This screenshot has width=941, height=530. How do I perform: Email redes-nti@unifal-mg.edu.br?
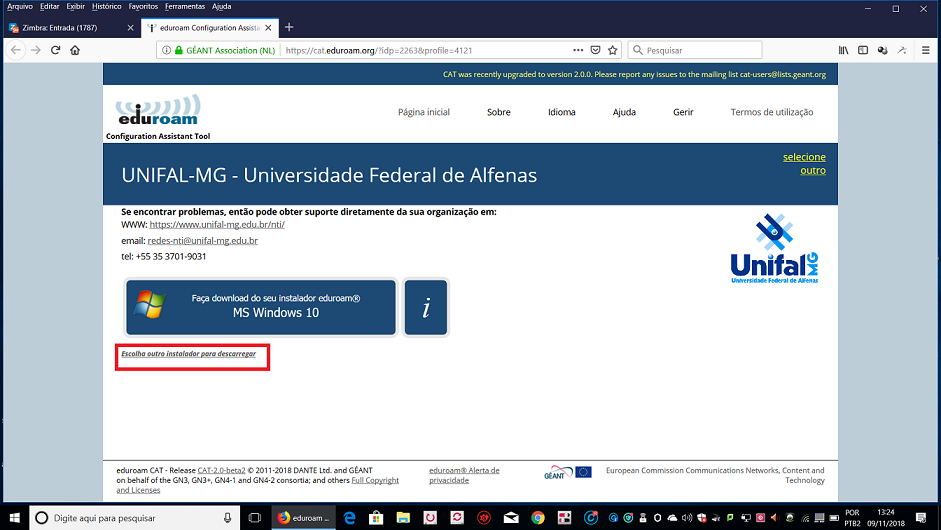click(203, 241)
